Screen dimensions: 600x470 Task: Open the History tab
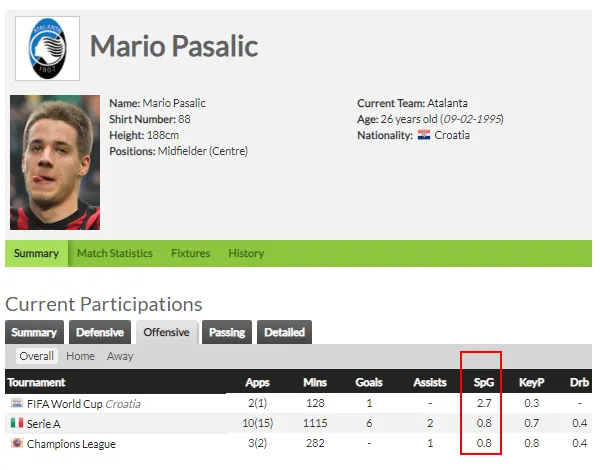point(246,253)
